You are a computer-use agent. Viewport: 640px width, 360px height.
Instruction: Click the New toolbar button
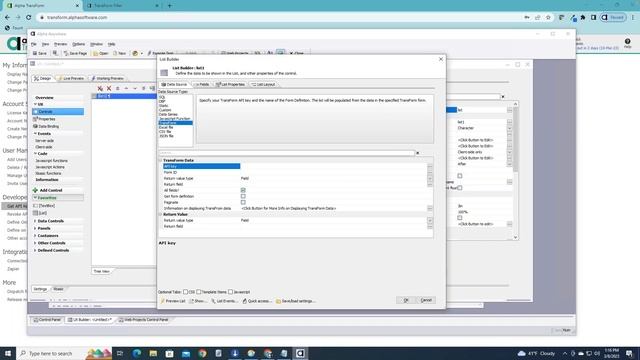(119, 53)
